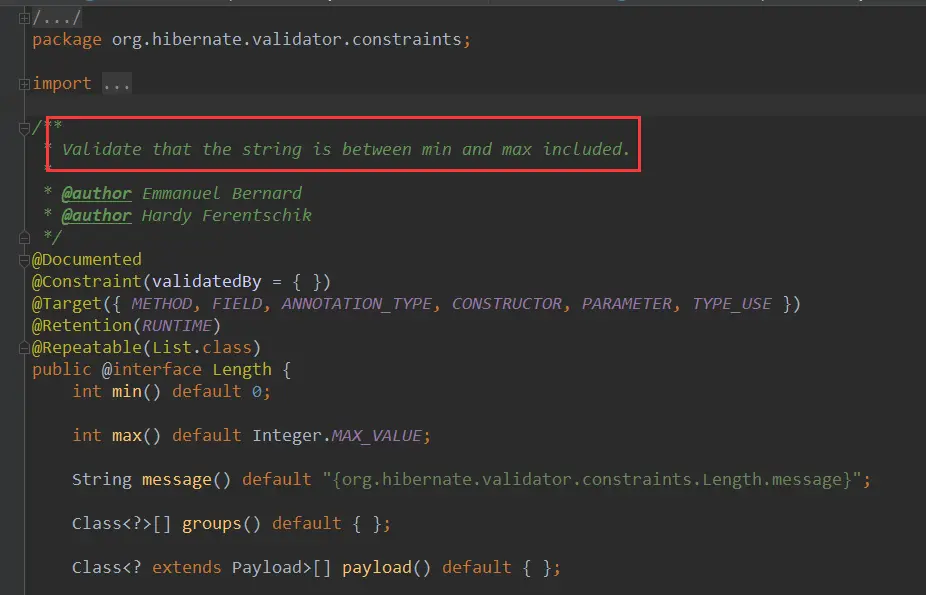This screenshot has height=595, width=926.
Task: Click the groups() method name
Action: point(211,524)
